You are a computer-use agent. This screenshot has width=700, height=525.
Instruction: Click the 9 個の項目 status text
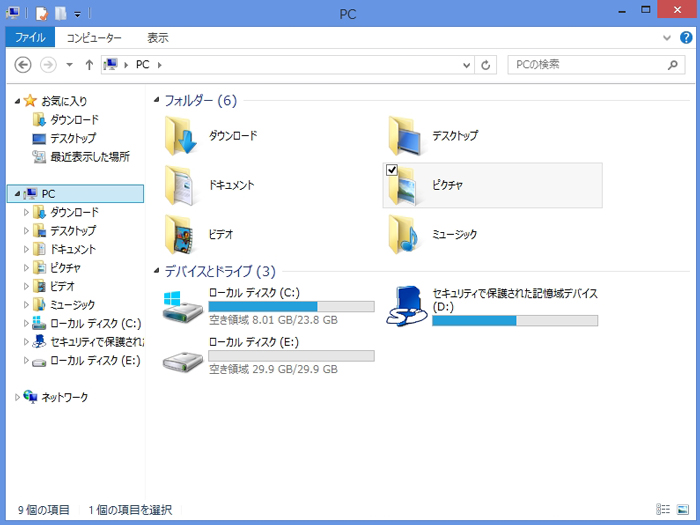[x=44, y=510]
